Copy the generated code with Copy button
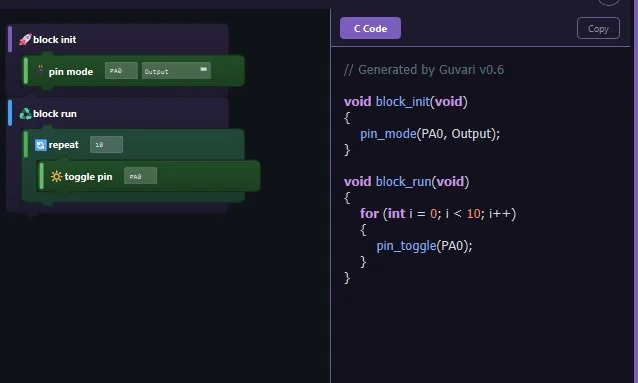638x383 pixels. [x=598, y=28]
